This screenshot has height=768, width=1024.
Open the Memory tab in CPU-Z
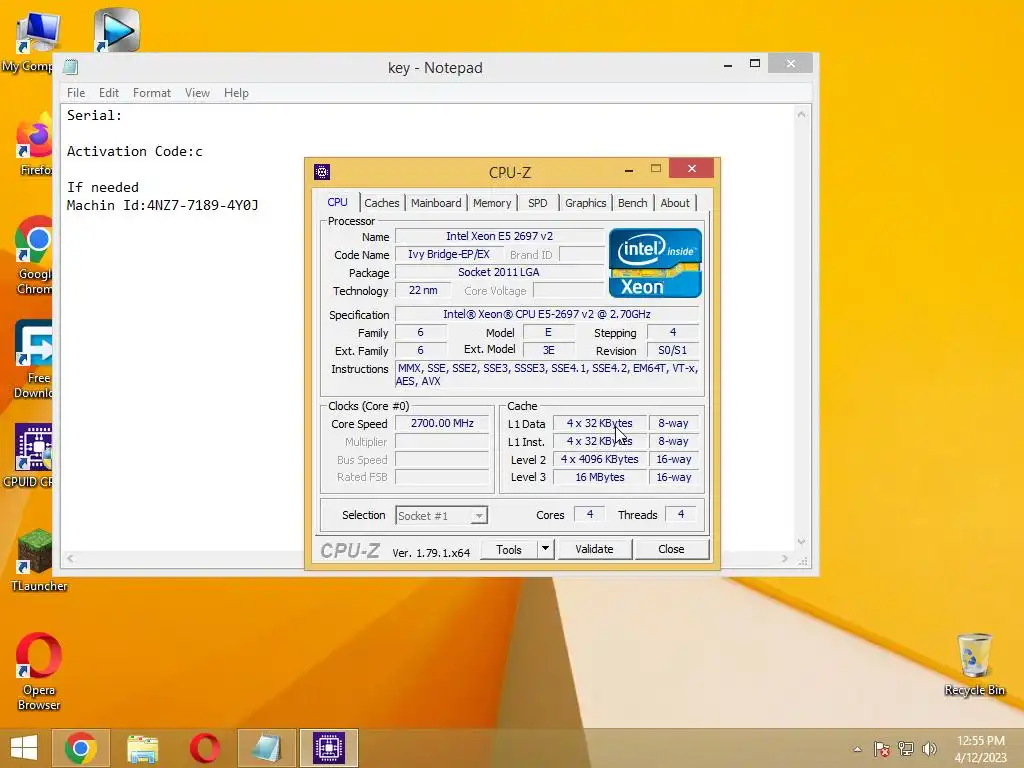(492, 203)
